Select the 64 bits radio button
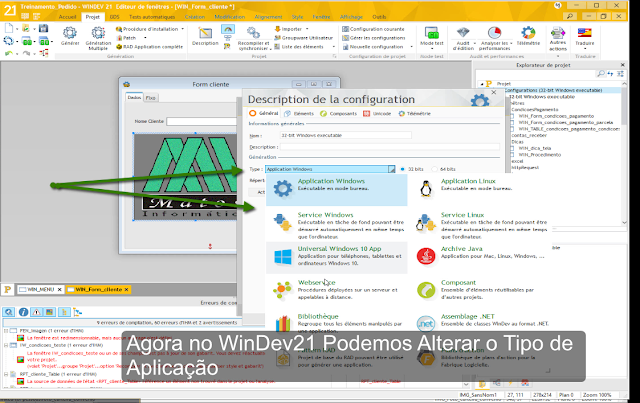The height and width of the screenshot is (403, 640). point(434,169)
